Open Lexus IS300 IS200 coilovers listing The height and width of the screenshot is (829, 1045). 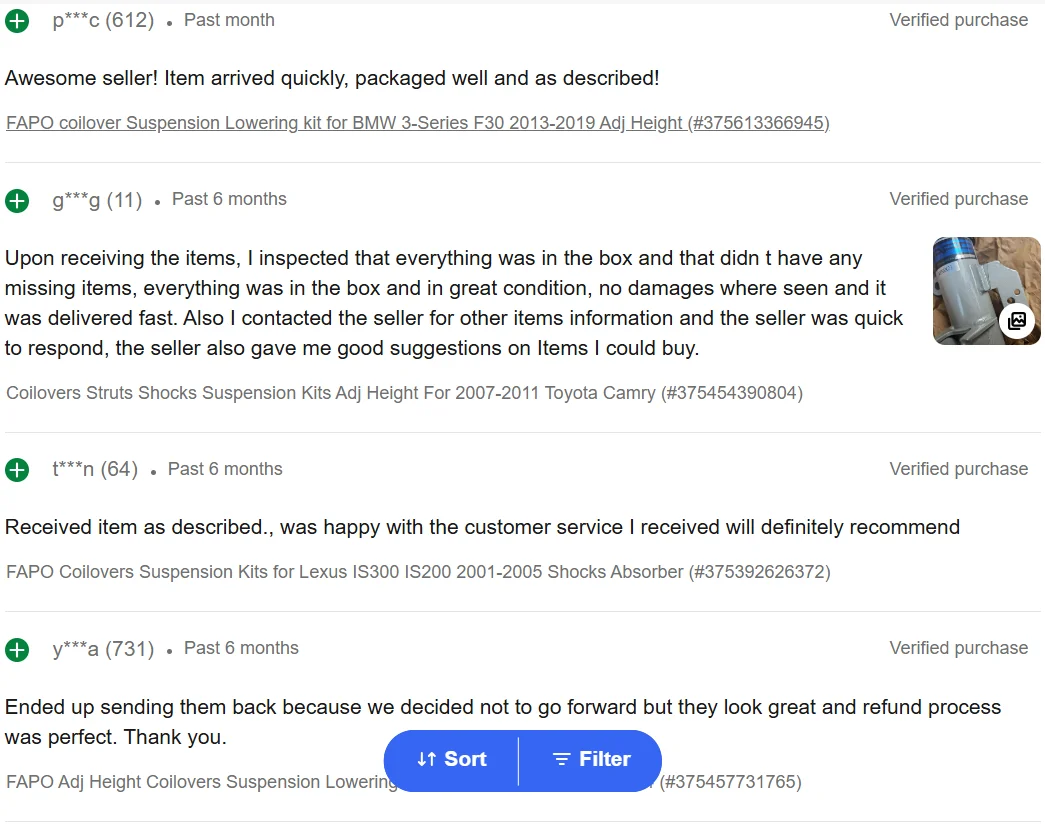click(419, 572)
